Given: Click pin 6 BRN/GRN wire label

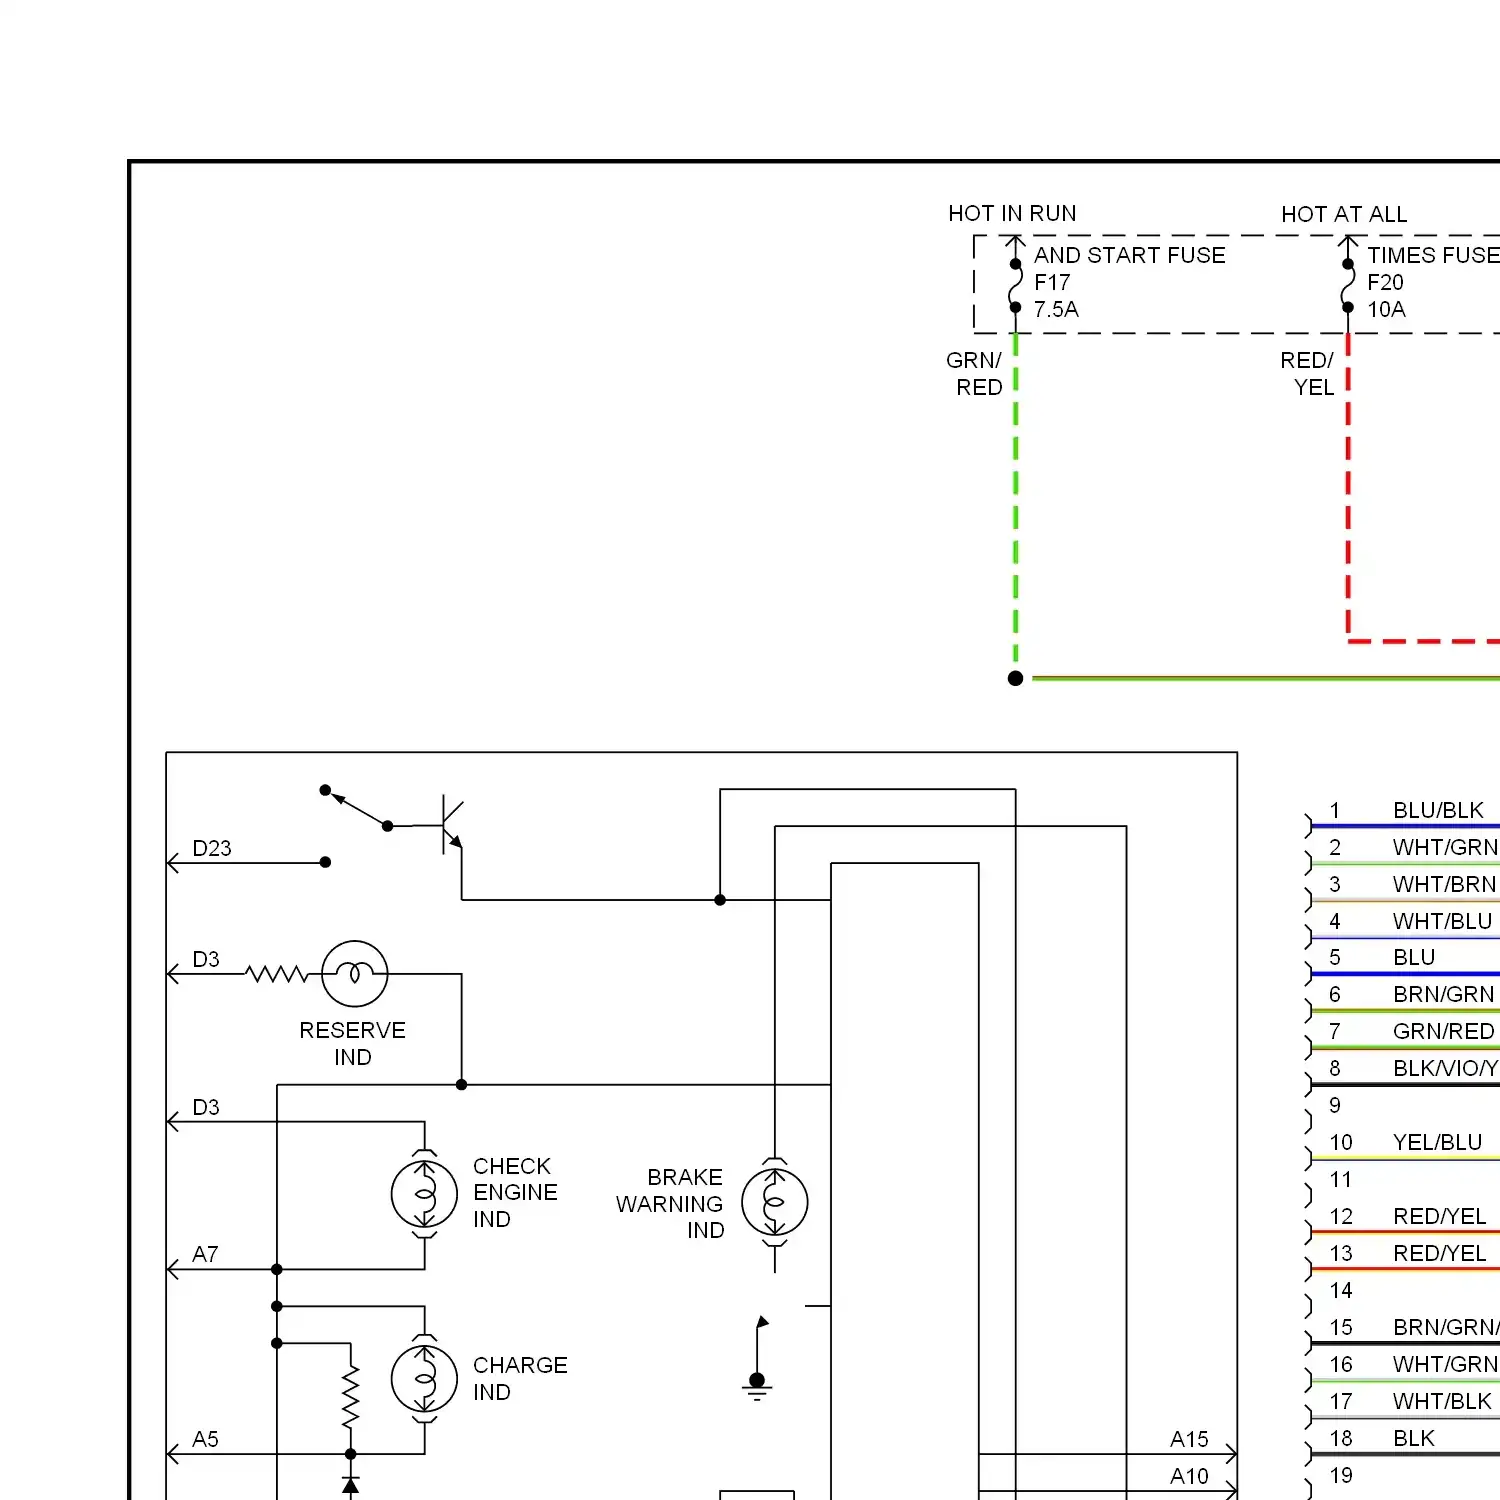Looking at the screenshot, I should coord(1443,994).
